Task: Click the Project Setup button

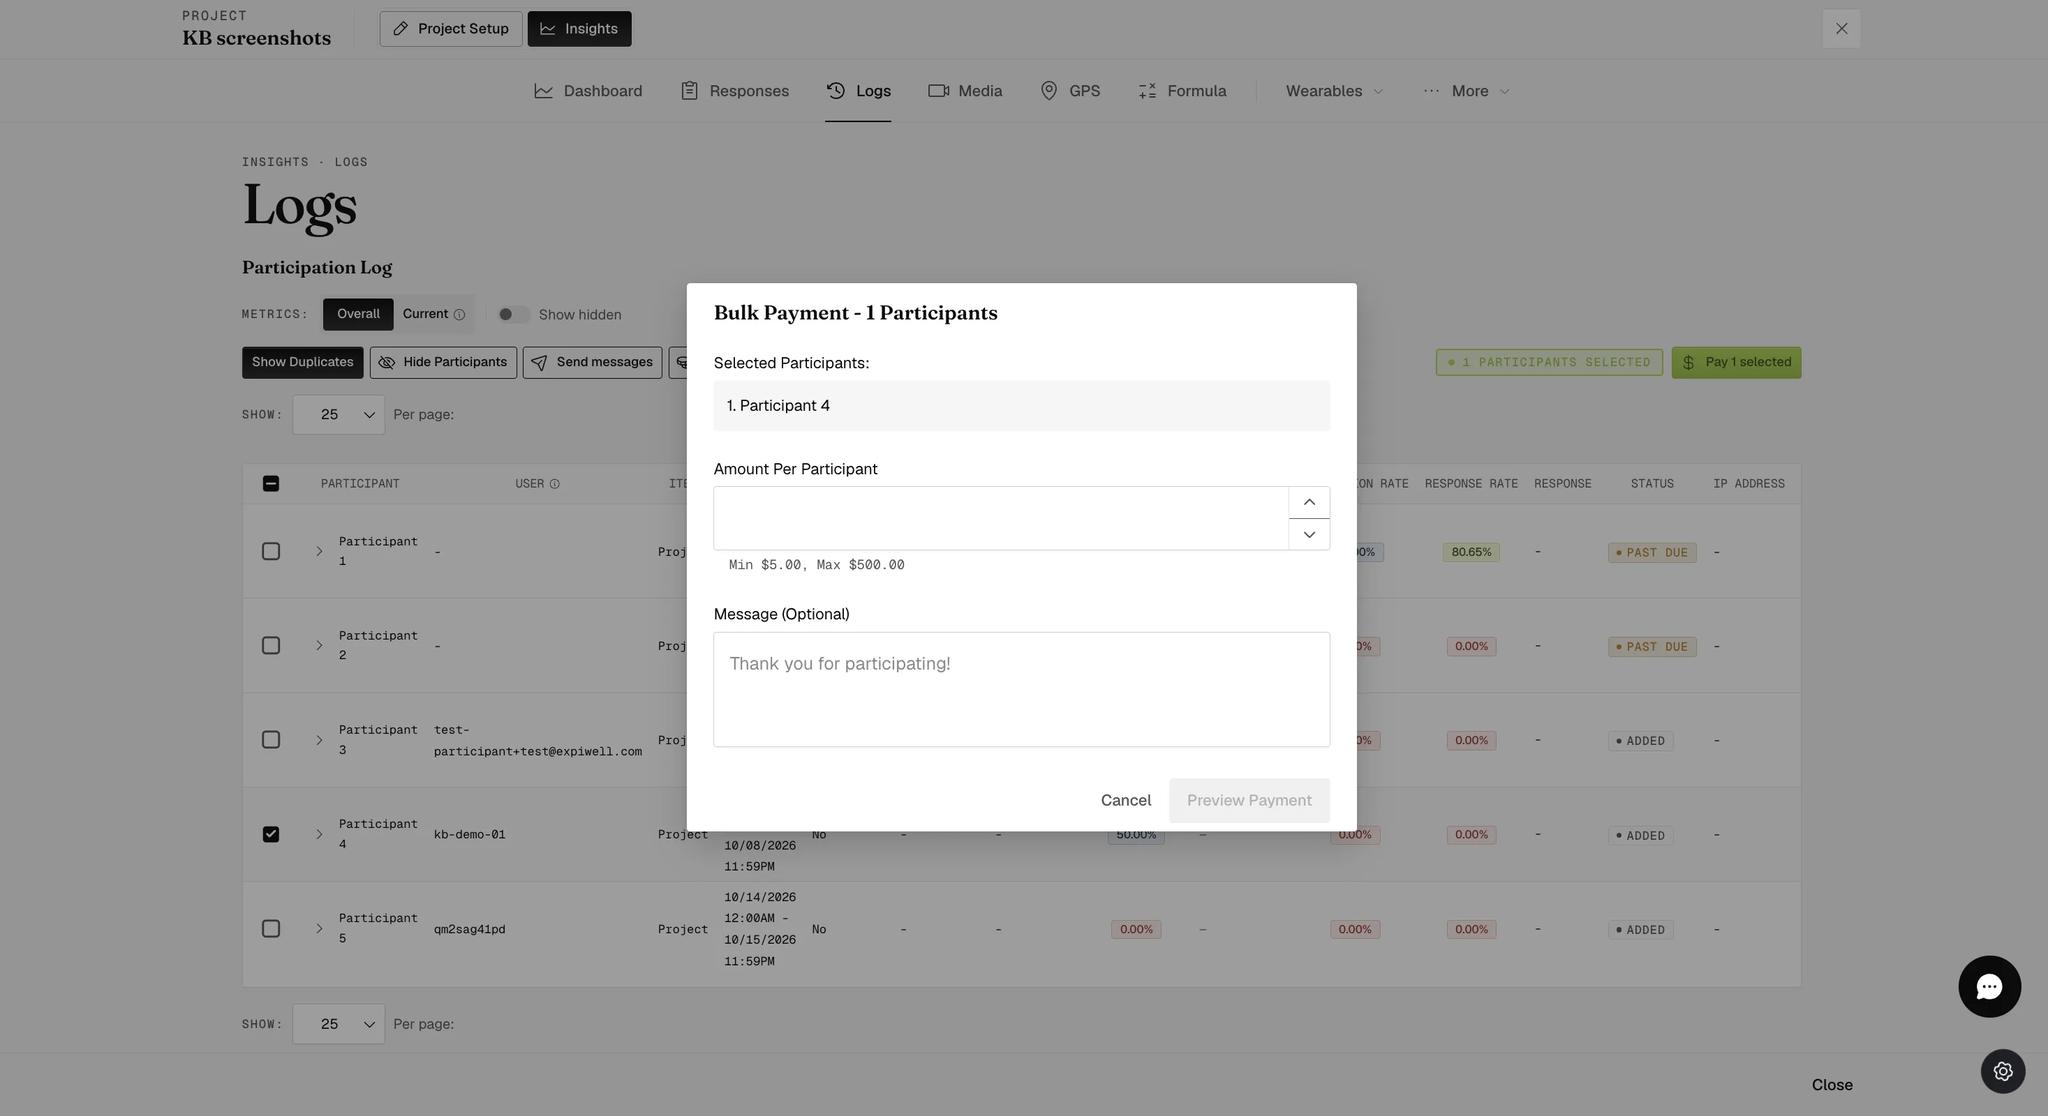Action: [x=451, y=29]
